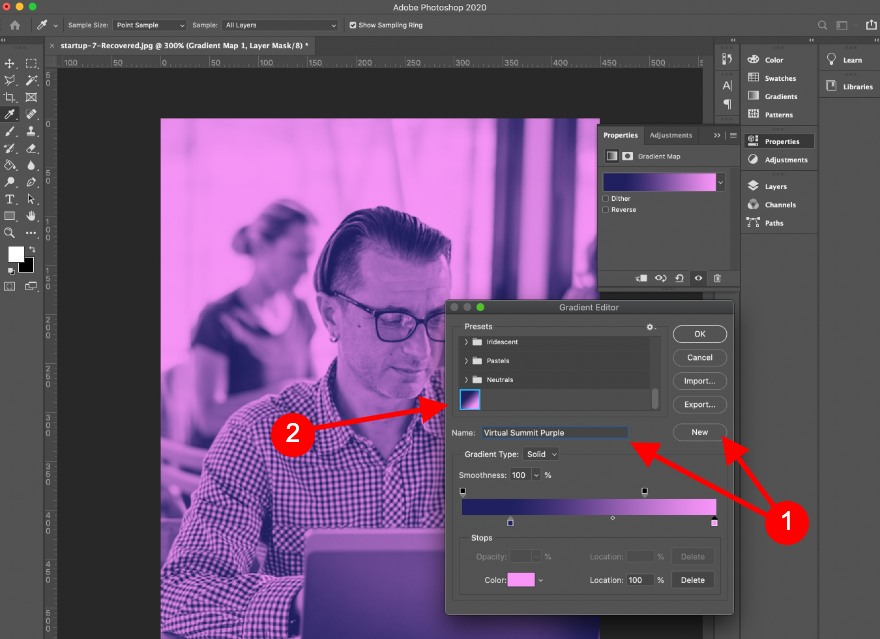This screenshot has width=880, height=639.
Task: Select the Zoom tool in toolbar
Action: [10, 233]
